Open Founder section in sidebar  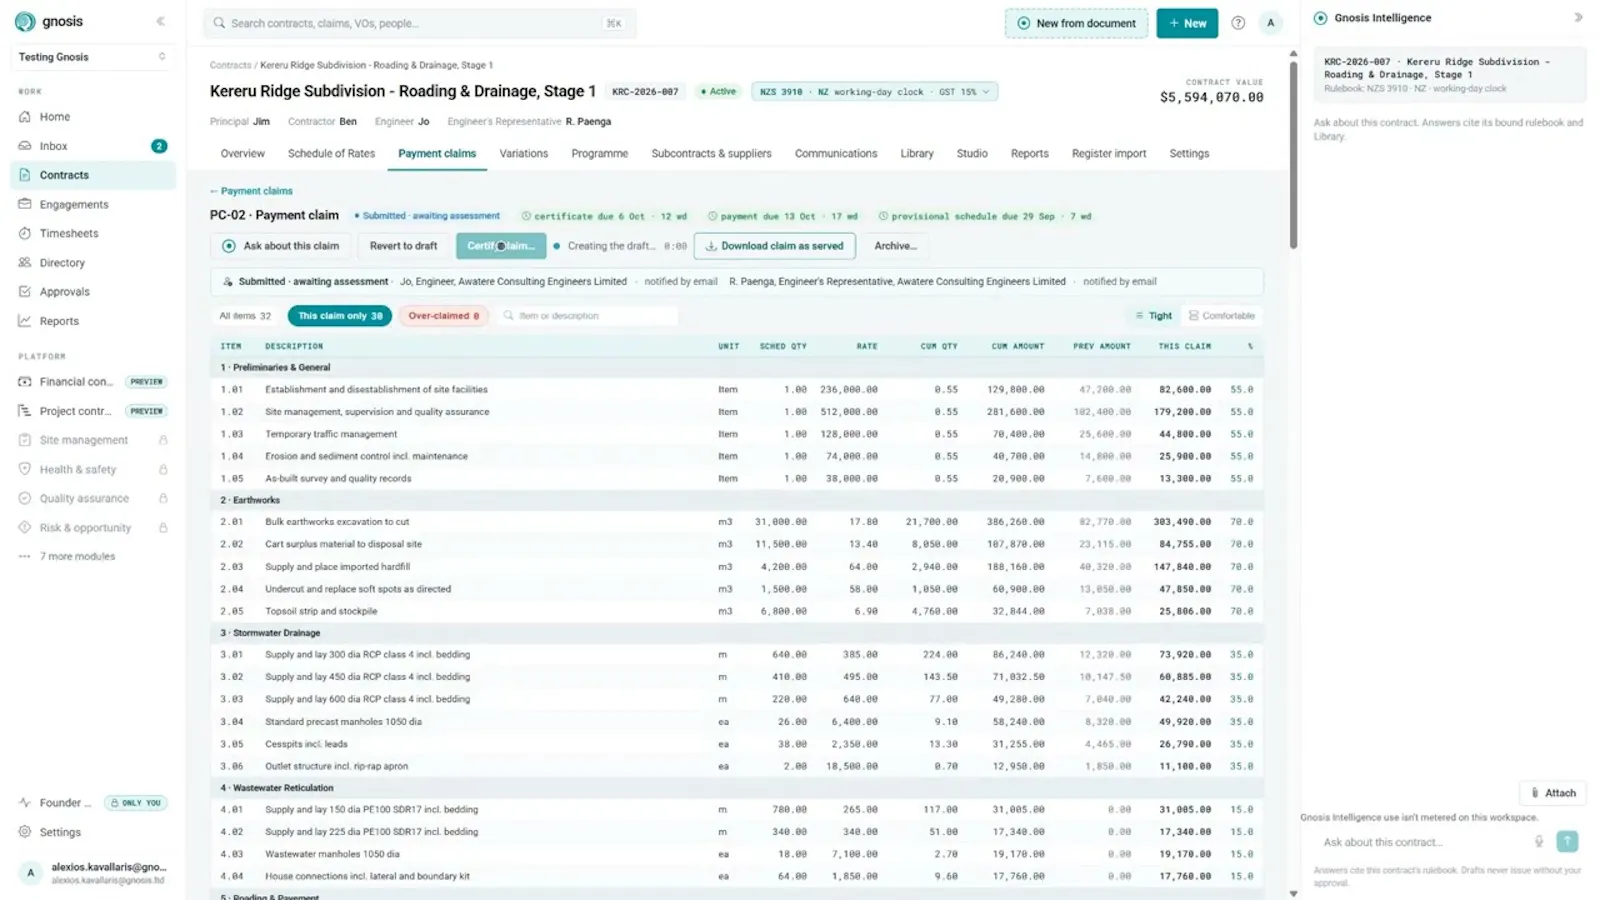click(x=93, y=803)
